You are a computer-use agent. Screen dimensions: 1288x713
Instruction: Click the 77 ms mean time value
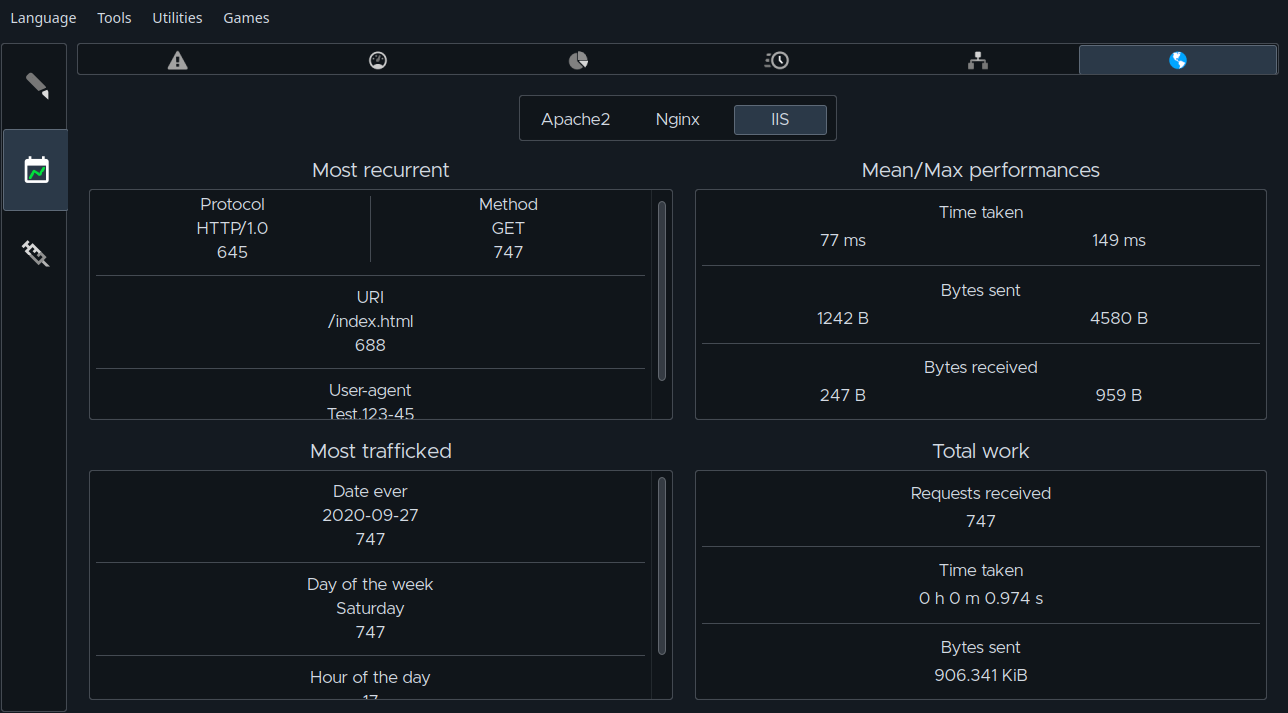pos(843,240)
